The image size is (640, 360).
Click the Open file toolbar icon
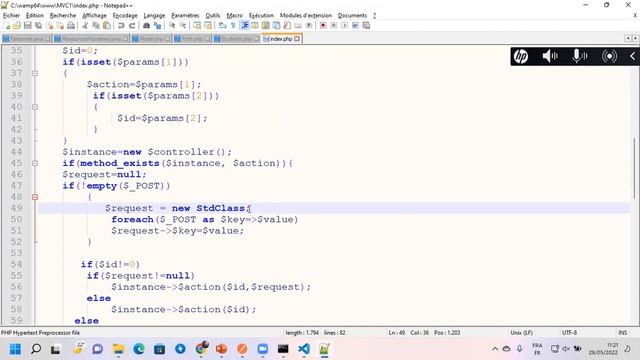click(17, 26)
